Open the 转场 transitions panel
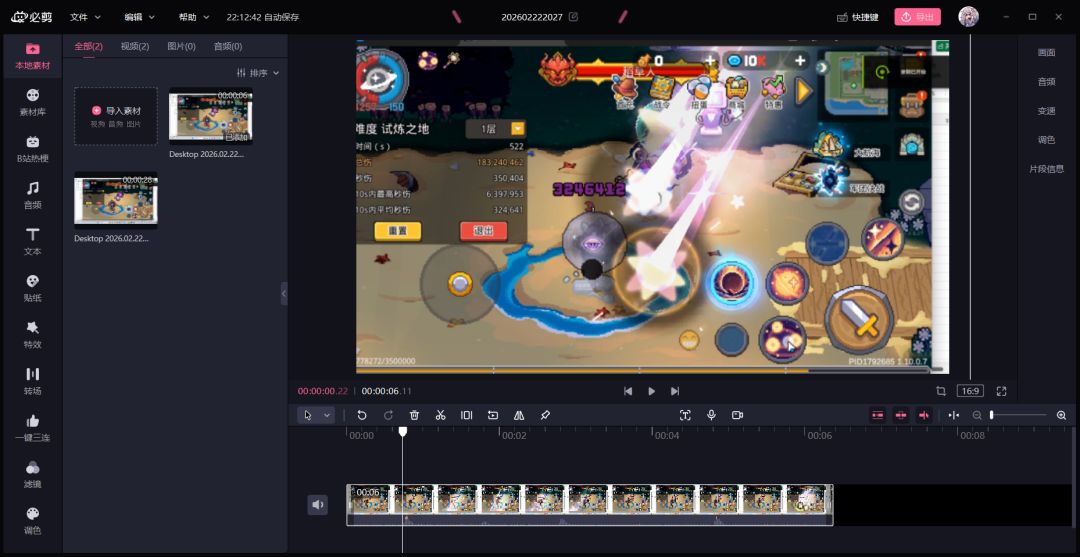1080x557 pixels. tap(32, 381)
